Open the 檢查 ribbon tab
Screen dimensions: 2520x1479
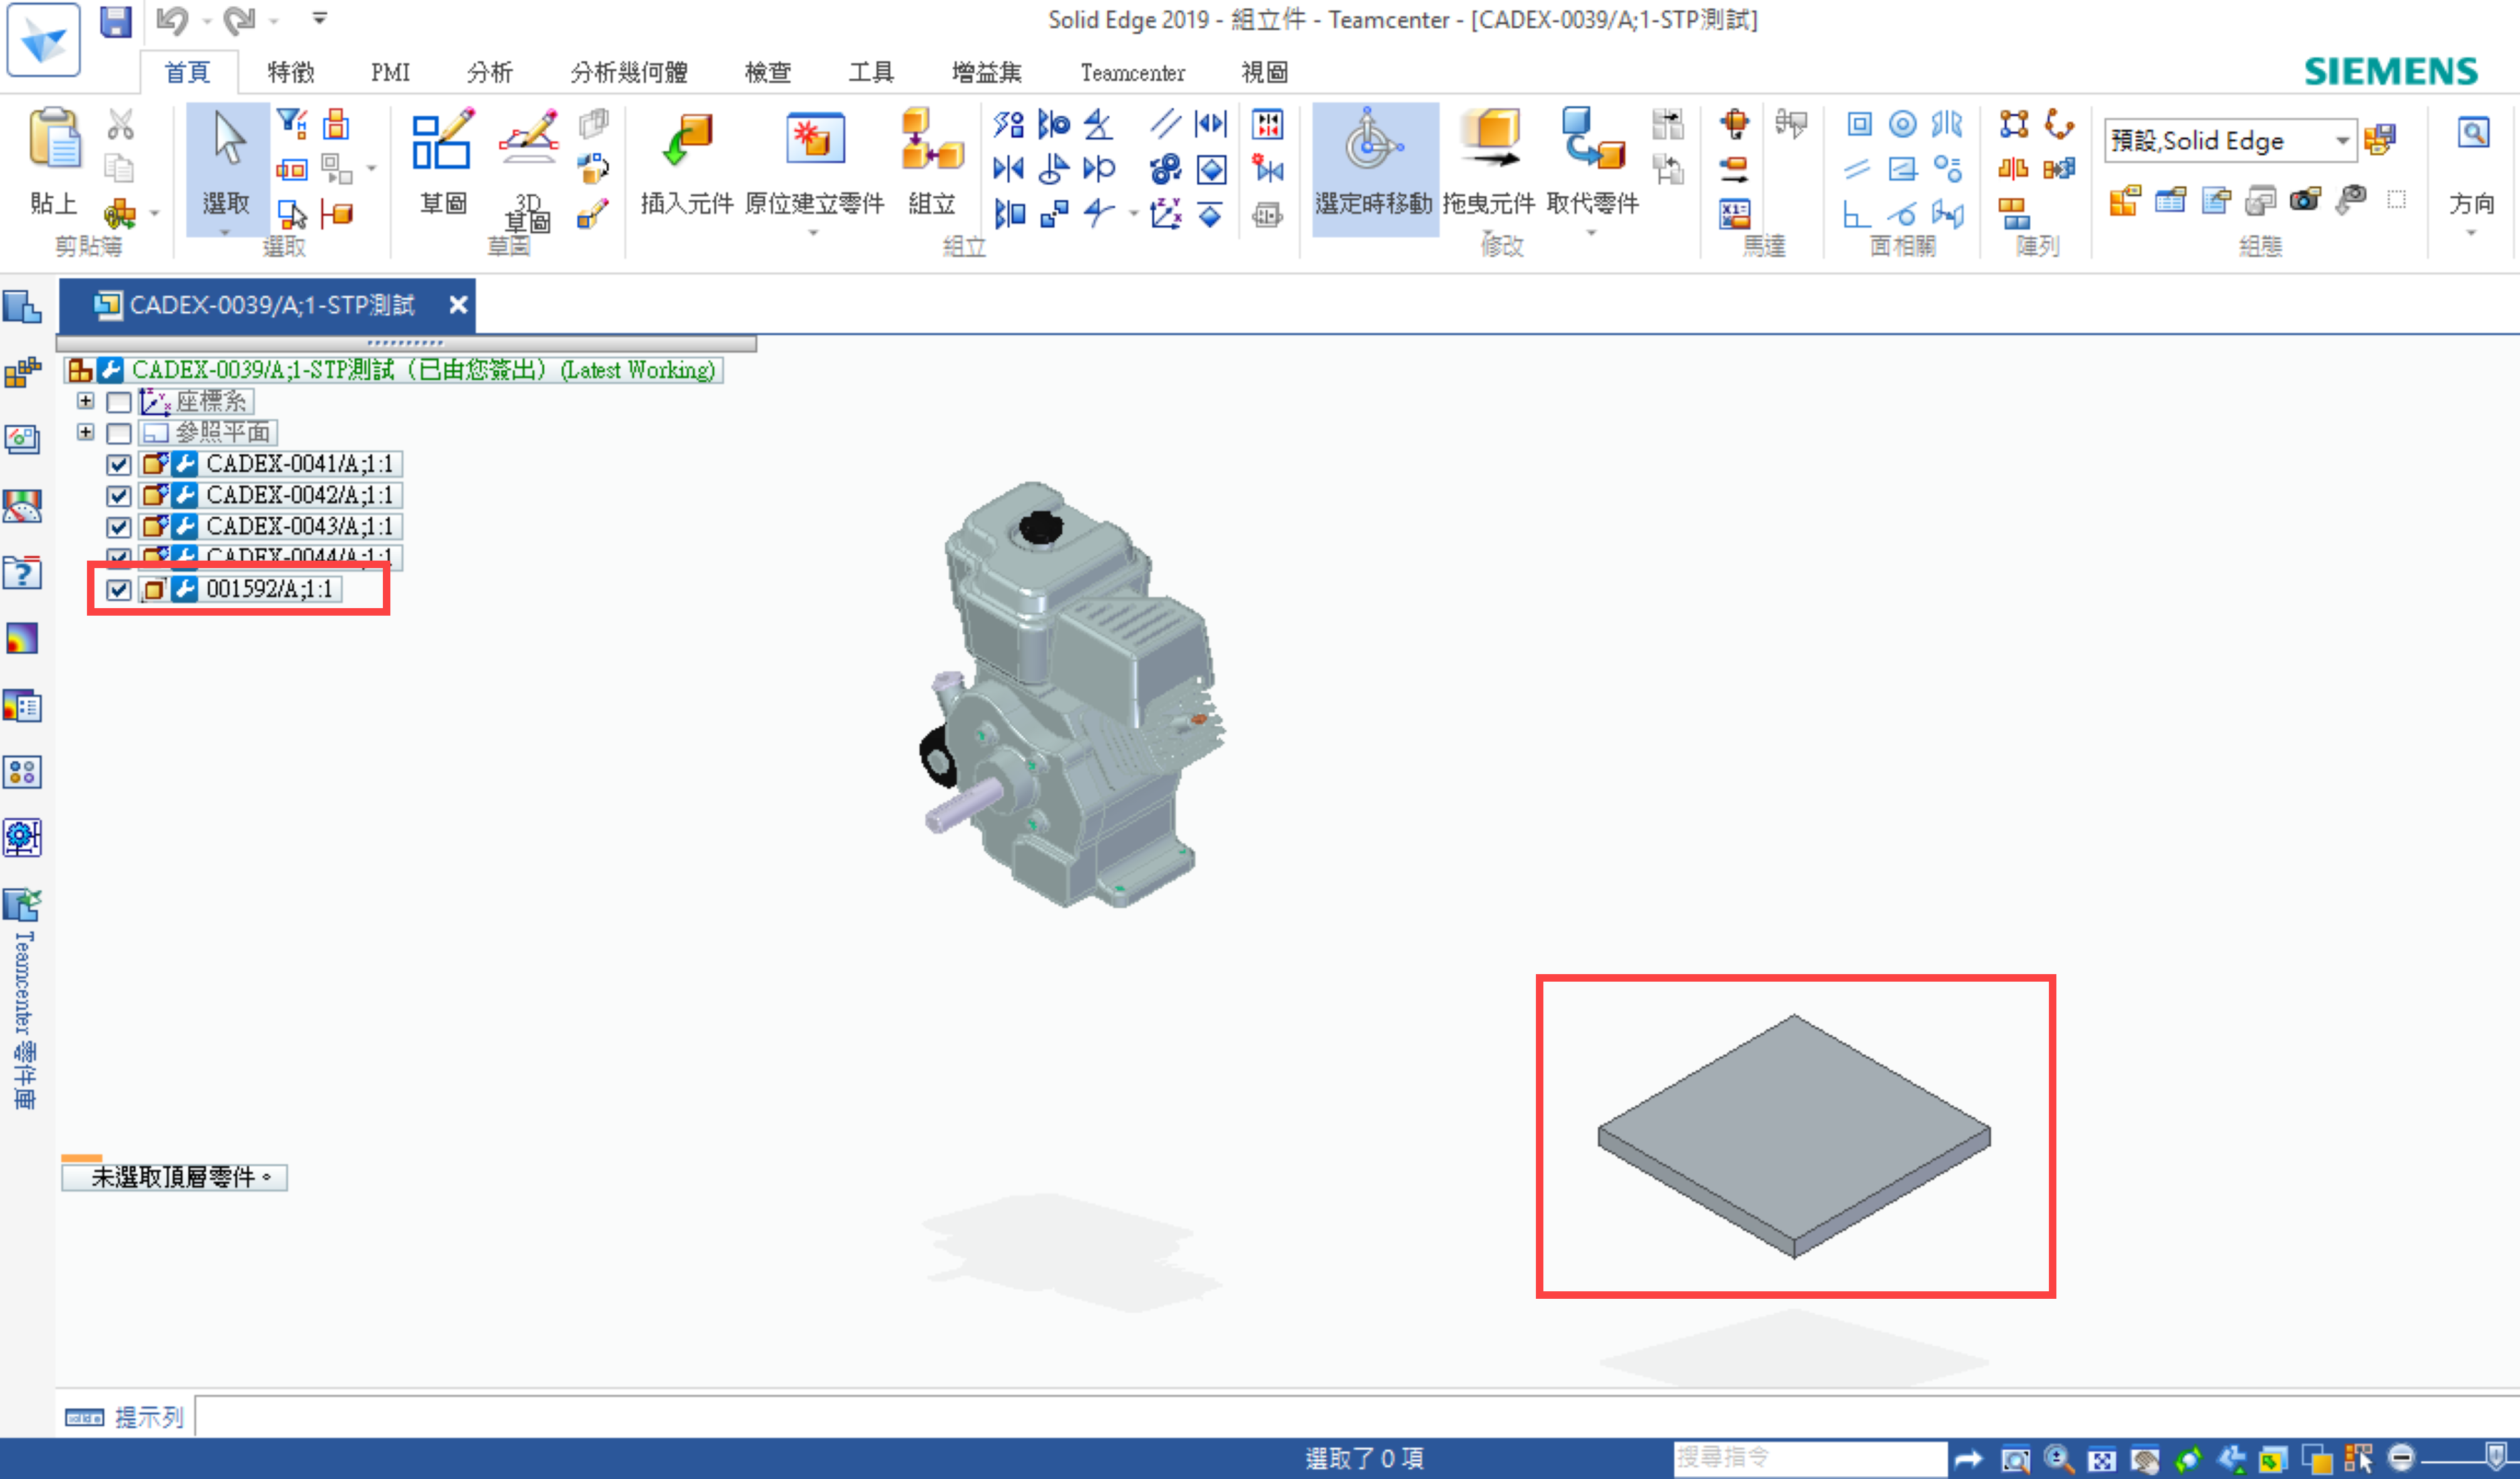[x=768, y=72]
